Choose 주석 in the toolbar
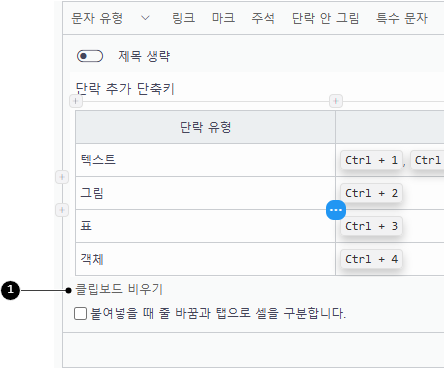The width and height of the screenshot is (445, 369). (263, 18)
